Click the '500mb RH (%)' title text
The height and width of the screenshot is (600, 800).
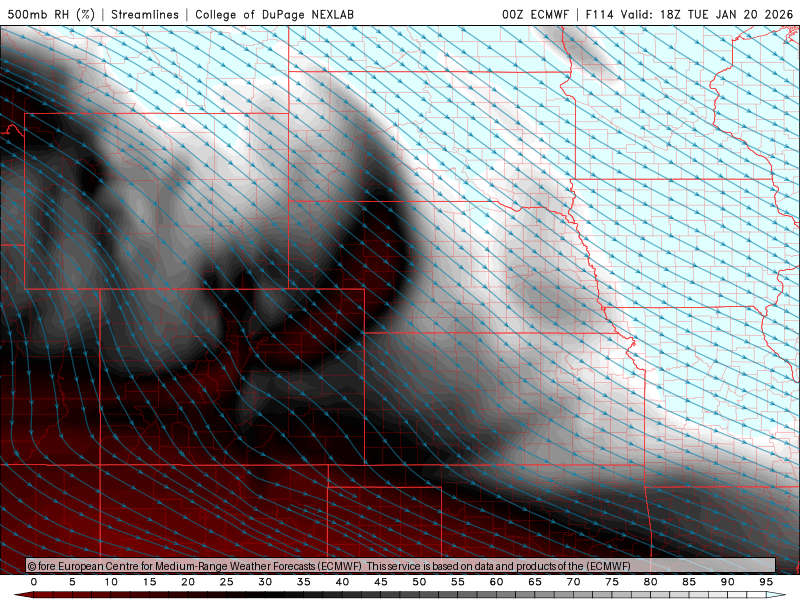[x=51, y=14]
